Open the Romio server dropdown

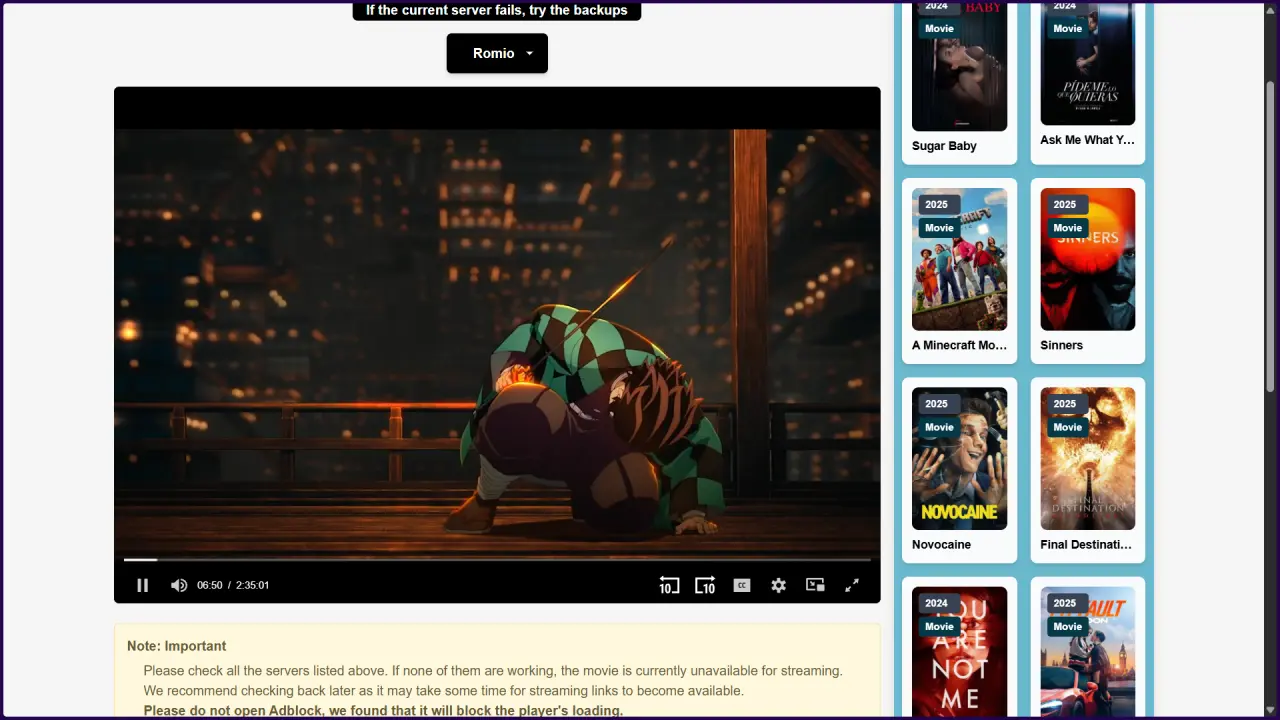click(x=497, y=53)
